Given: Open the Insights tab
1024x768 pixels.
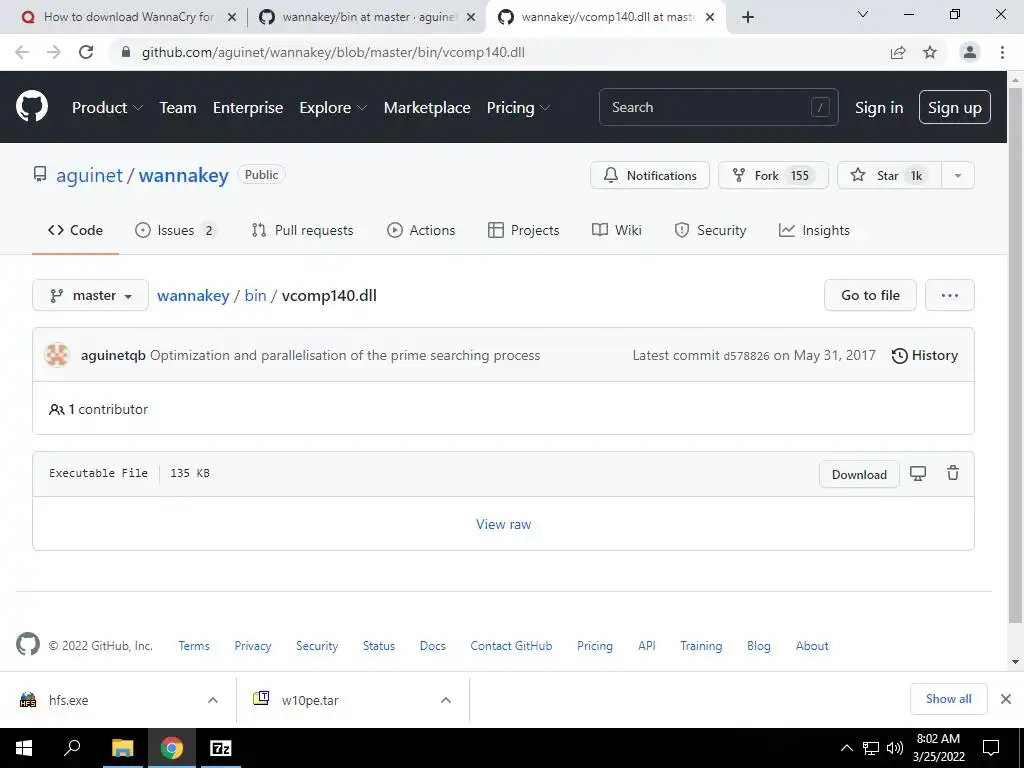Looking at the screenshot, I should click(814, 230).
